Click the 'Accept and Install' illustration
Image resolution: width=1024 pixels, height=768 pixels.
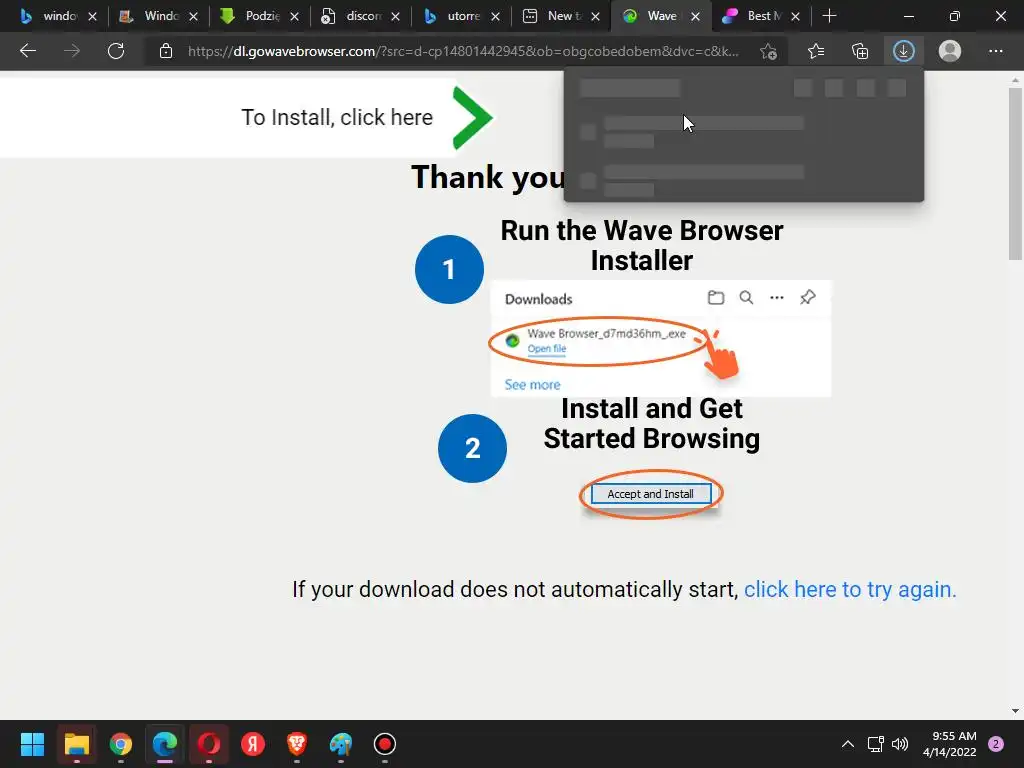[x=650, y=494]
